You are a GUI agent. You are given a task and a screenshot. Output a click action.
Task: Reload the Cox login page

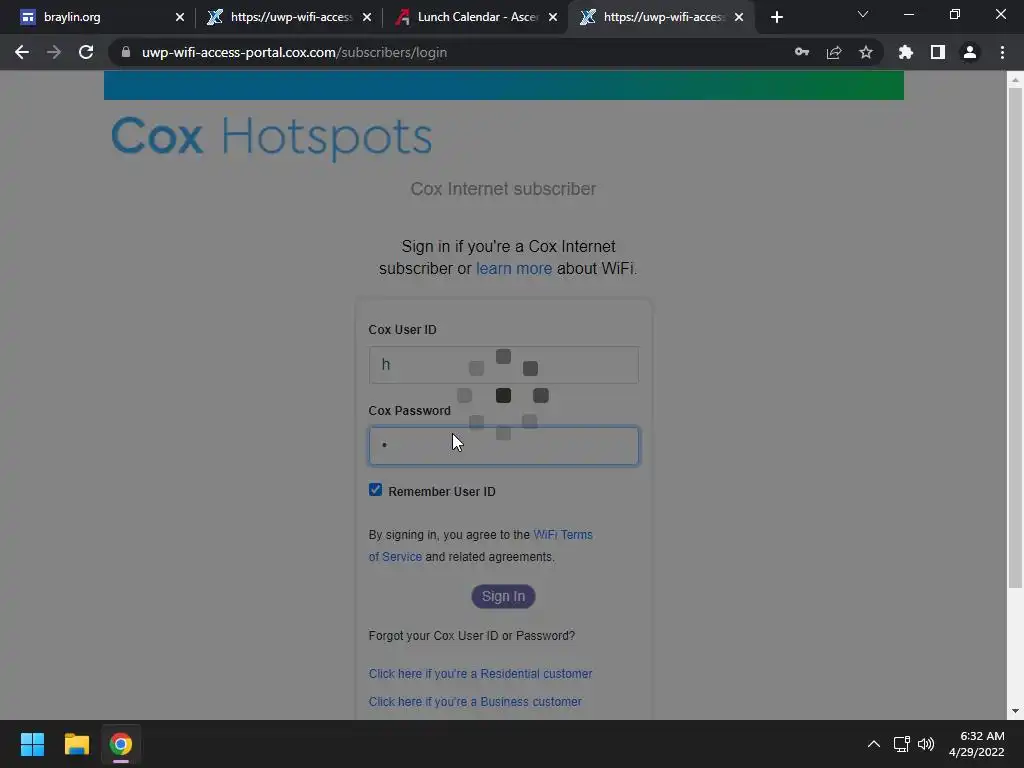[x=86, y=52]
